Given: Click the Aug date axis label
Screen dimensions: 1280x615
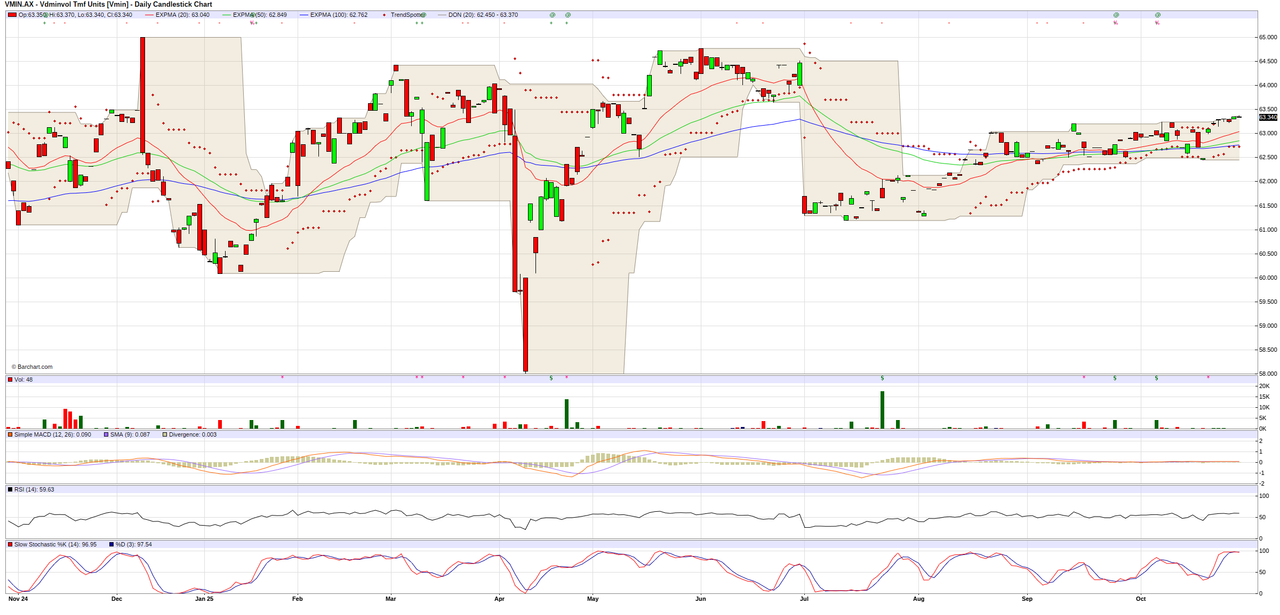Looking at the screenshot, I should coord(917,599).
